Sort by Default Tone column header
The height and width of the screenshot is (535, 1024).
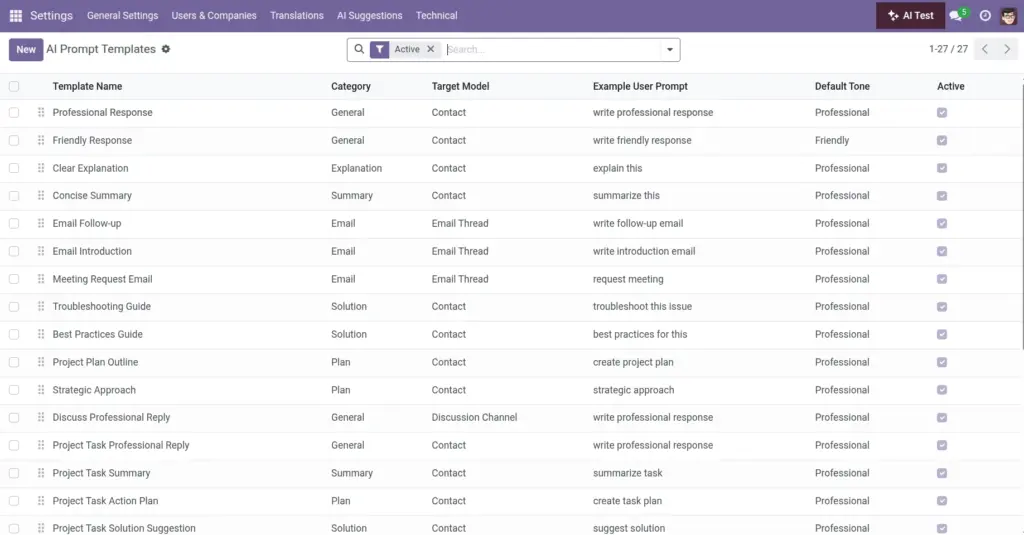click(x=842, y=86)
